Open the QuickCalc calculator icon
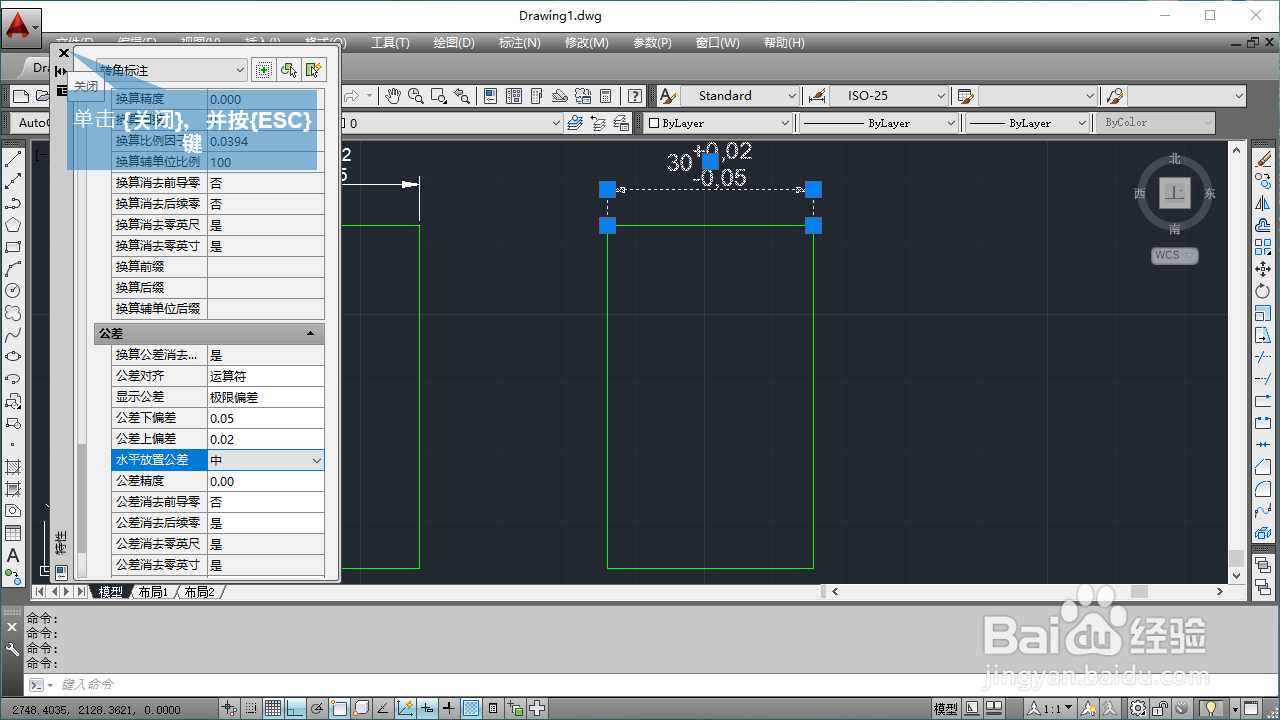Image resolution: width=1280 pixels, height=720 pixels. tap(606, 96)
